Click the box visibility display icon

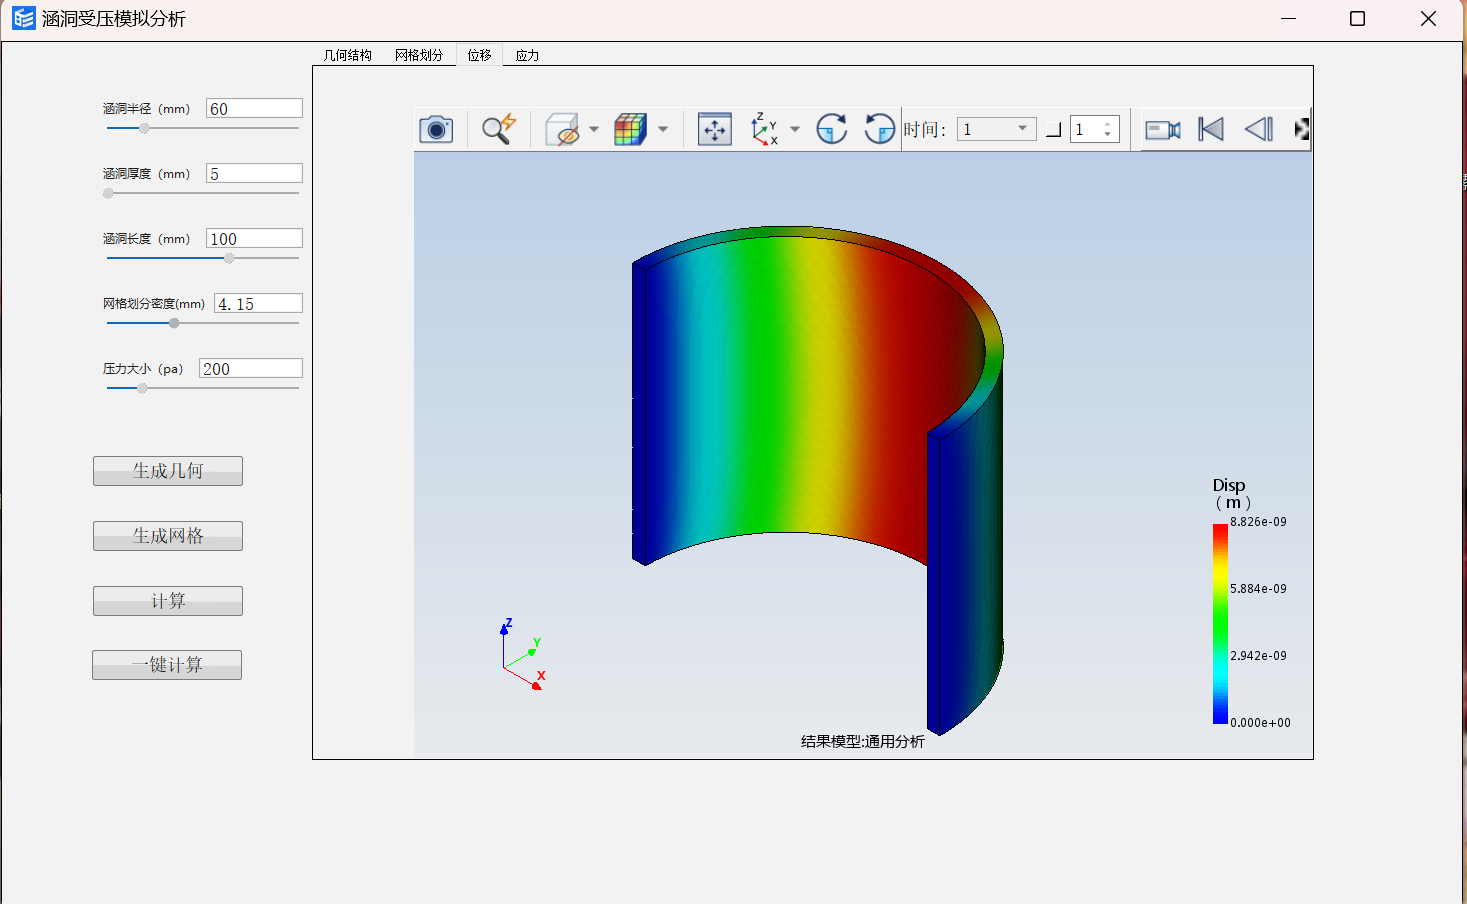pyautogui.click(x=562, y=129)
